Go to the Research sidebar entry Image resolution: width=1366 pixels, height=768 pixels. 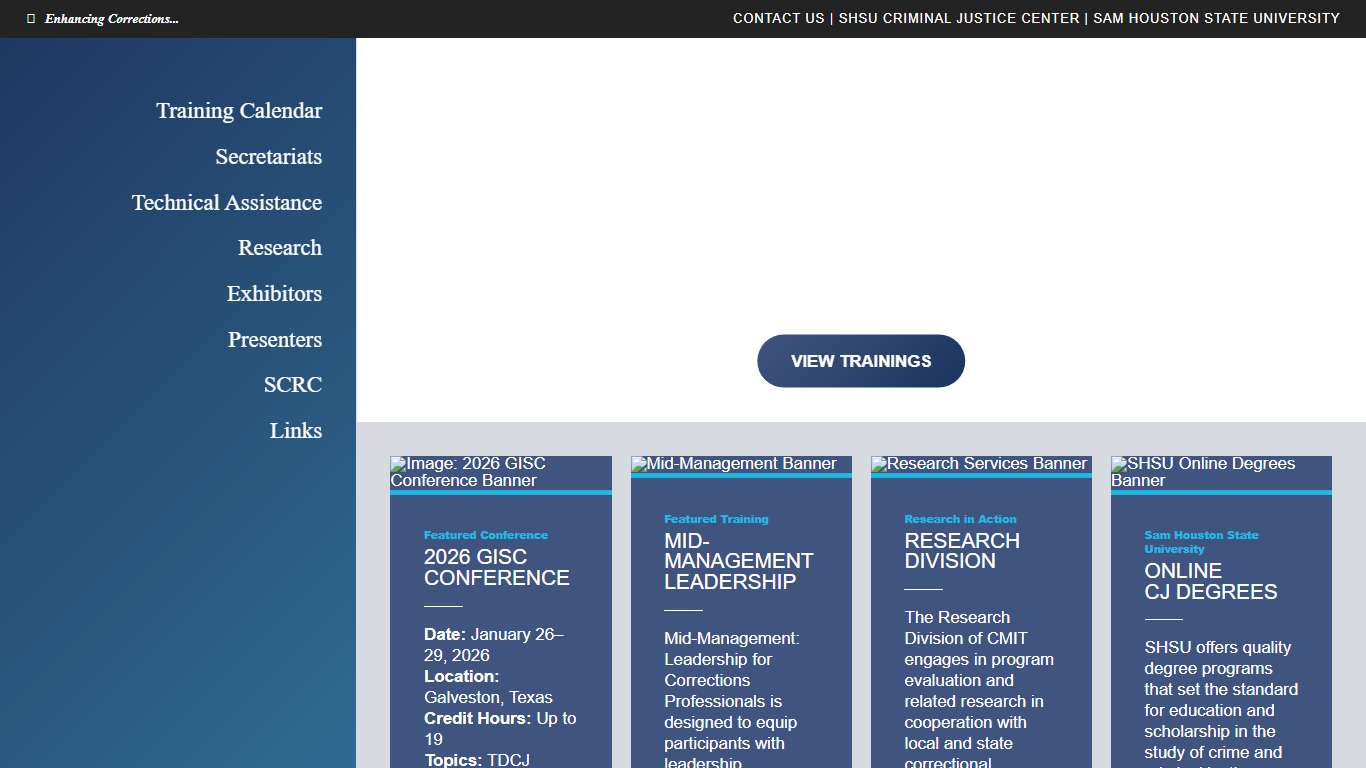tap(280, 248)
